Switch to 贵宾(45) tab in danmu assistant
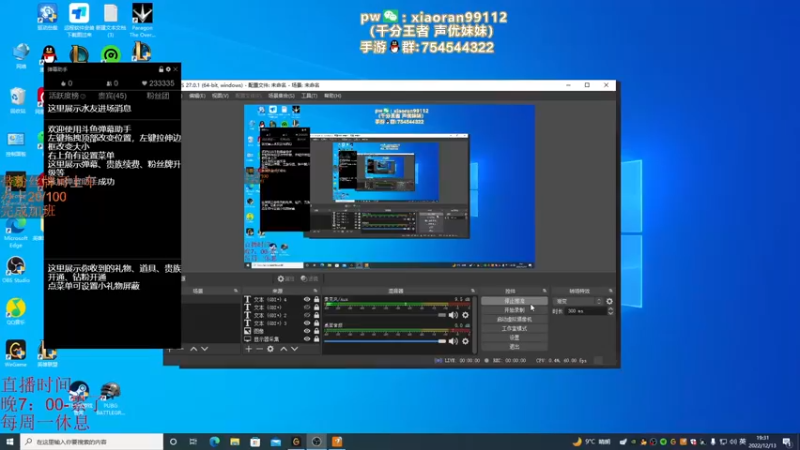 click(112, 96)
